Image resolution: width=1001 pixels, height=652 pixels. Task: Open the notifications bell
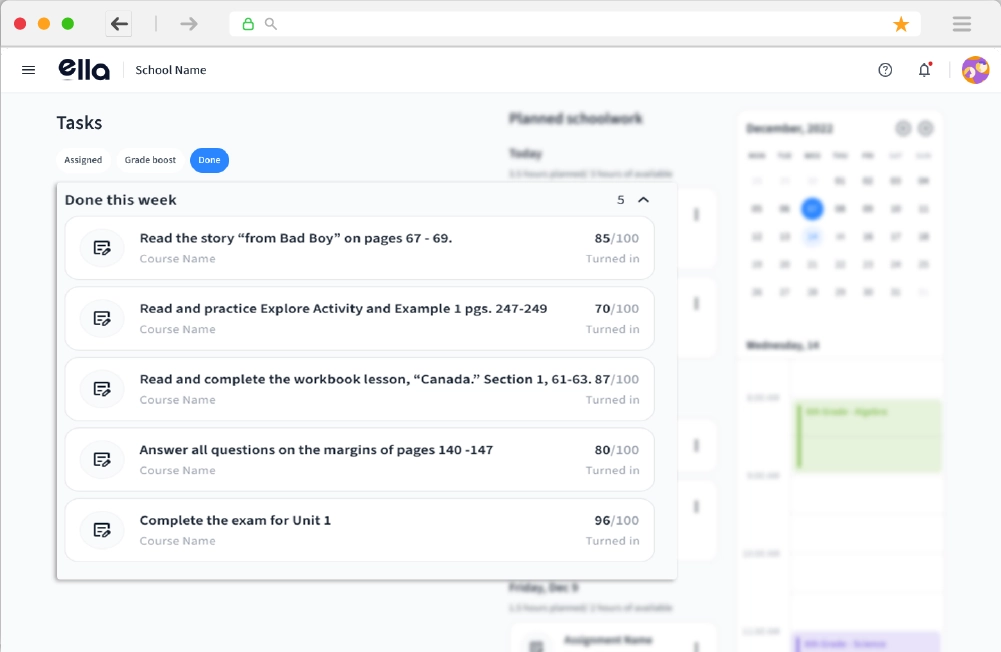(x=924, y=70)
